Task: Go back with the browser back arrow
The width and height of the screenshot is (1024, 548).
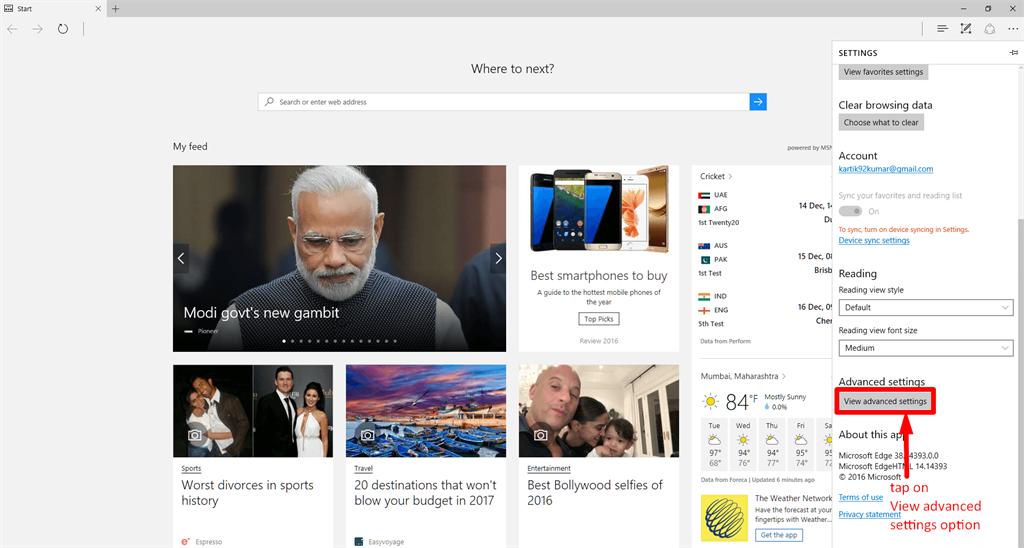Action: pyautogui.click(x=12, y=29)
